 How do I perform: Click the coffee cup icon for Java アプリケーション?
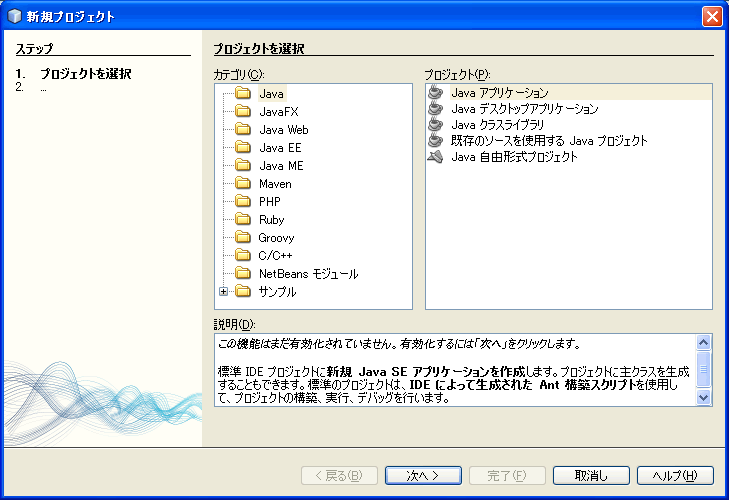click(435, 92)
